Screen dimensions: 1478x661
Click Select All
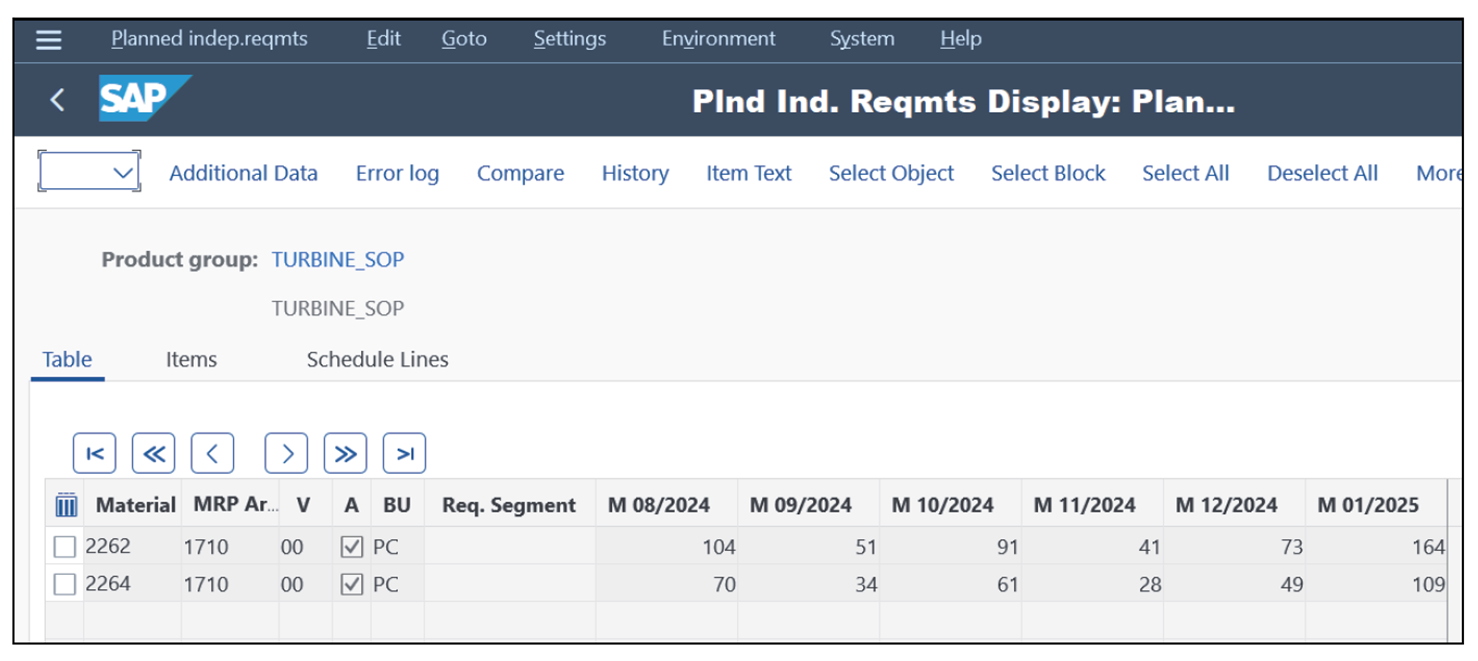(1185, 173)
